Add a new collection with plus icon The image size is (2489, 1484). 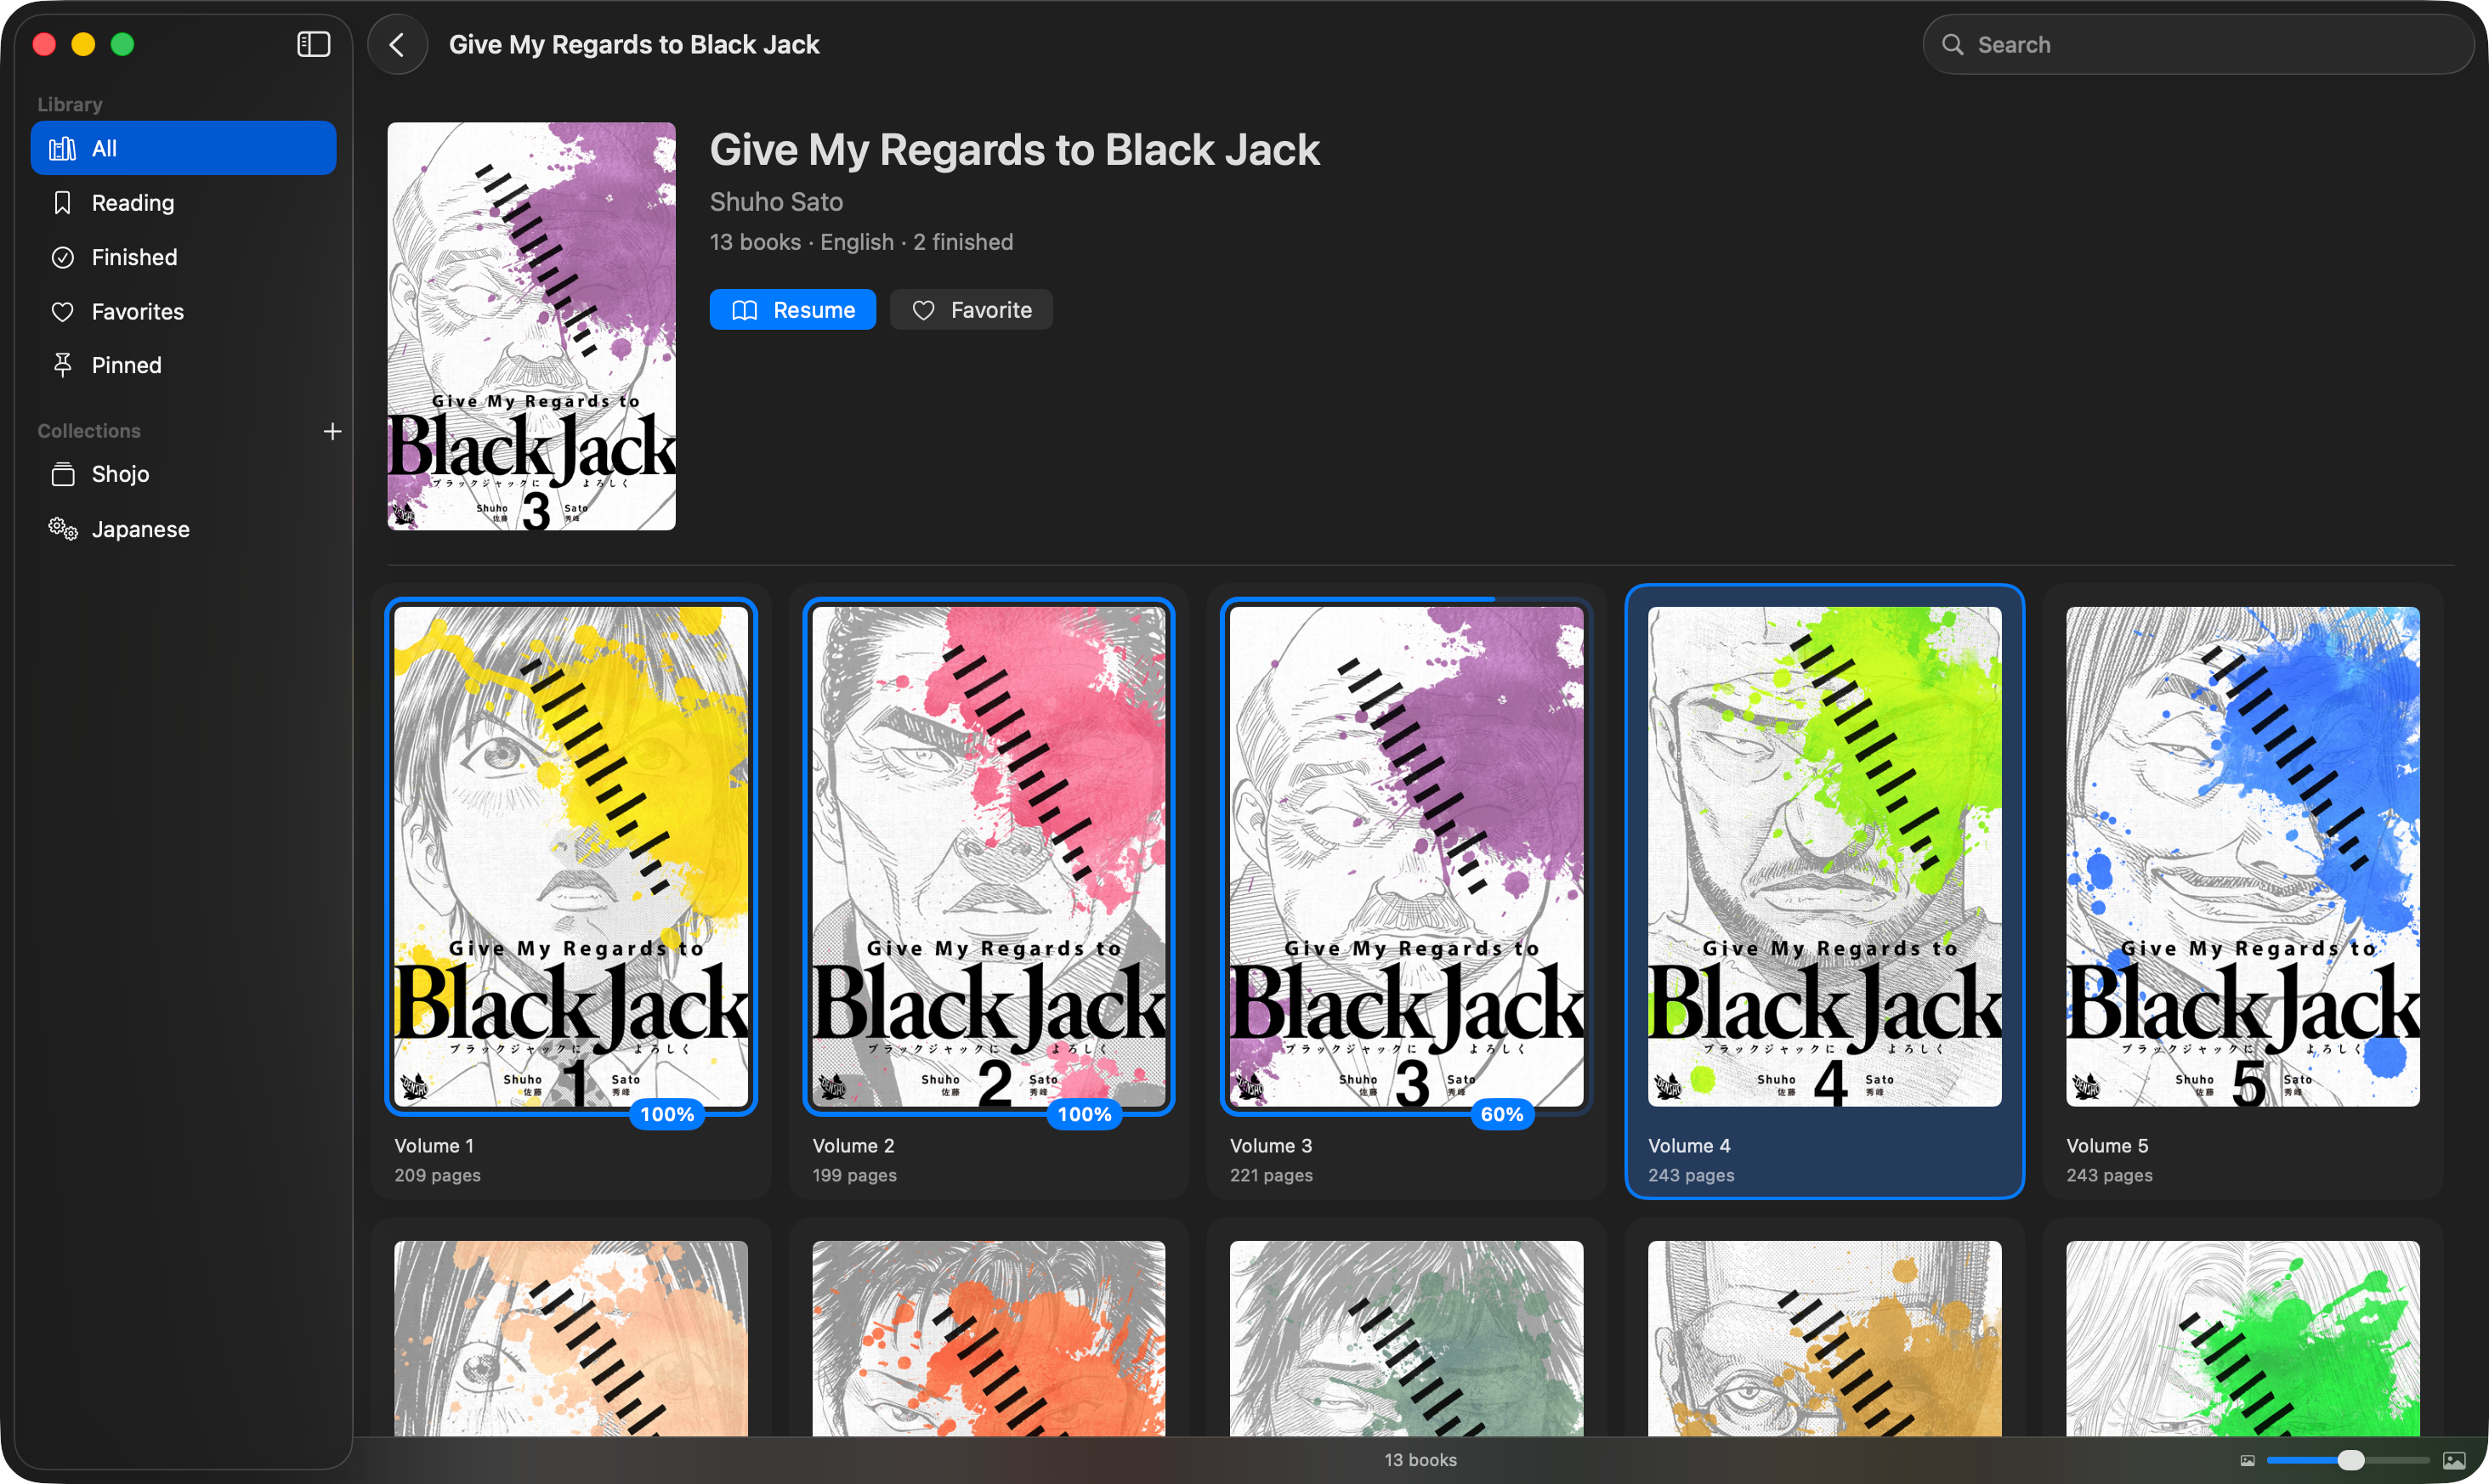point(333,431)
